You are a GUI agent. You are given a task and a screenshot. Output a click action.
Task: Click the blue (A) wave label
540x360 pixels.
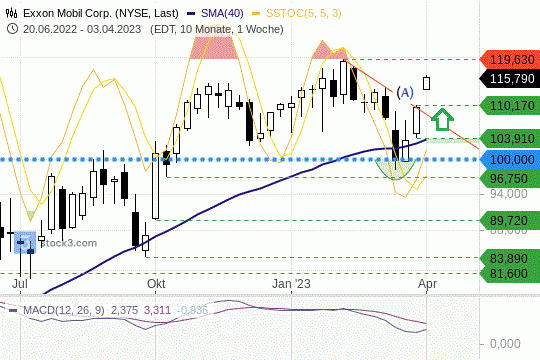click(405, 92)
